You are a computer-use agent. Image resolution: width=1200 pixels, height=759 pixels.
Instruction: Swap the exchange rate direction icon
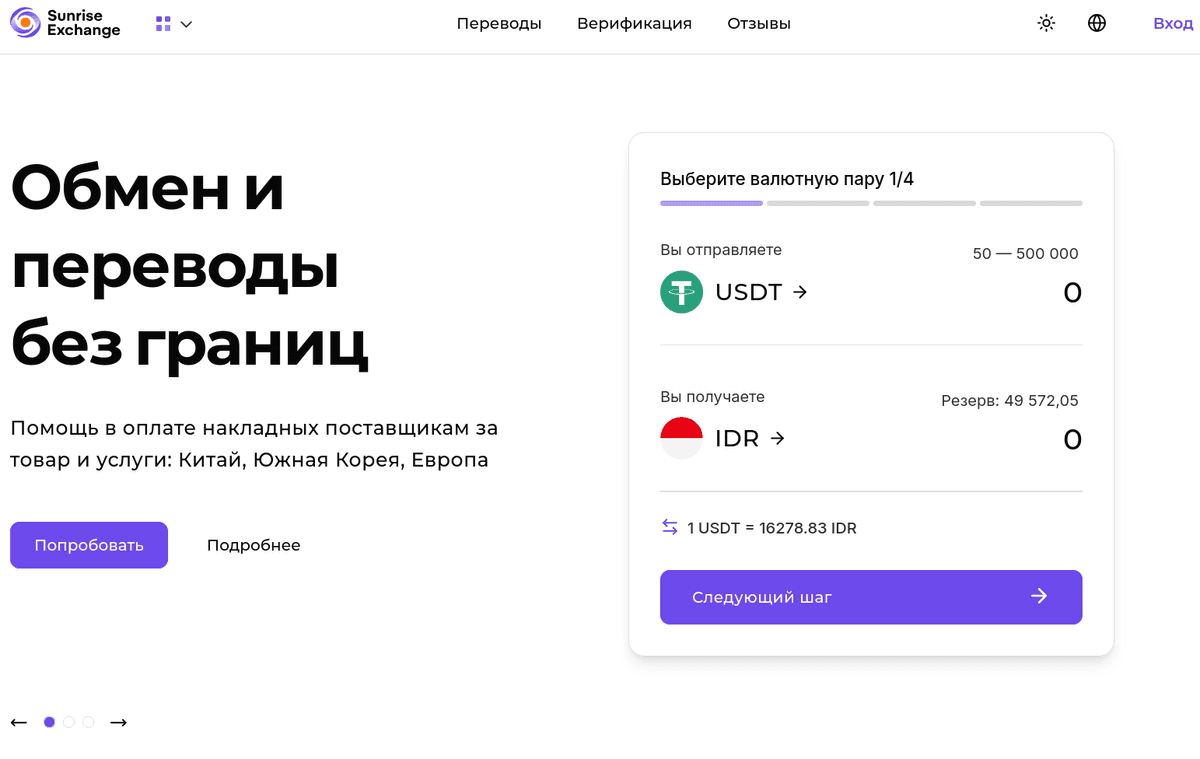670,527
